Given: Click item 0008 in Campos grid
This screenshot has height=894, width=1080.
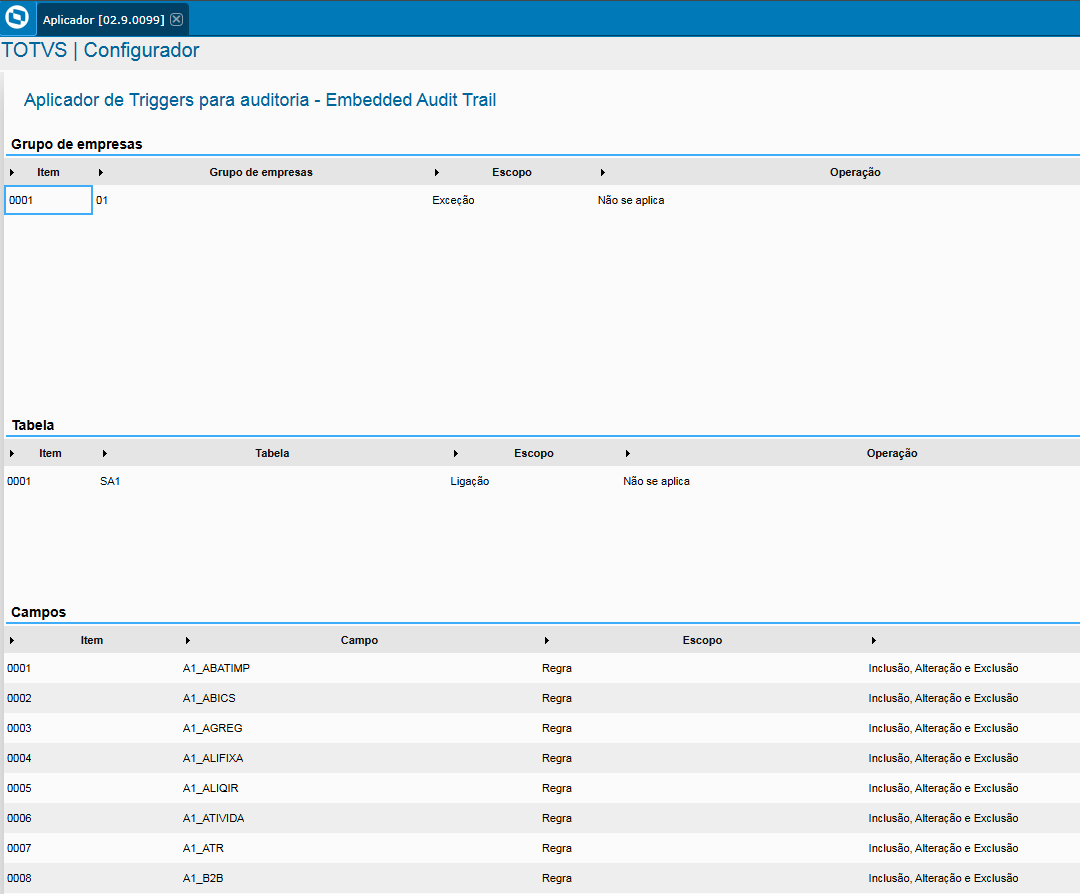Looking at the screenshot, I should click(x=19, y=878).
